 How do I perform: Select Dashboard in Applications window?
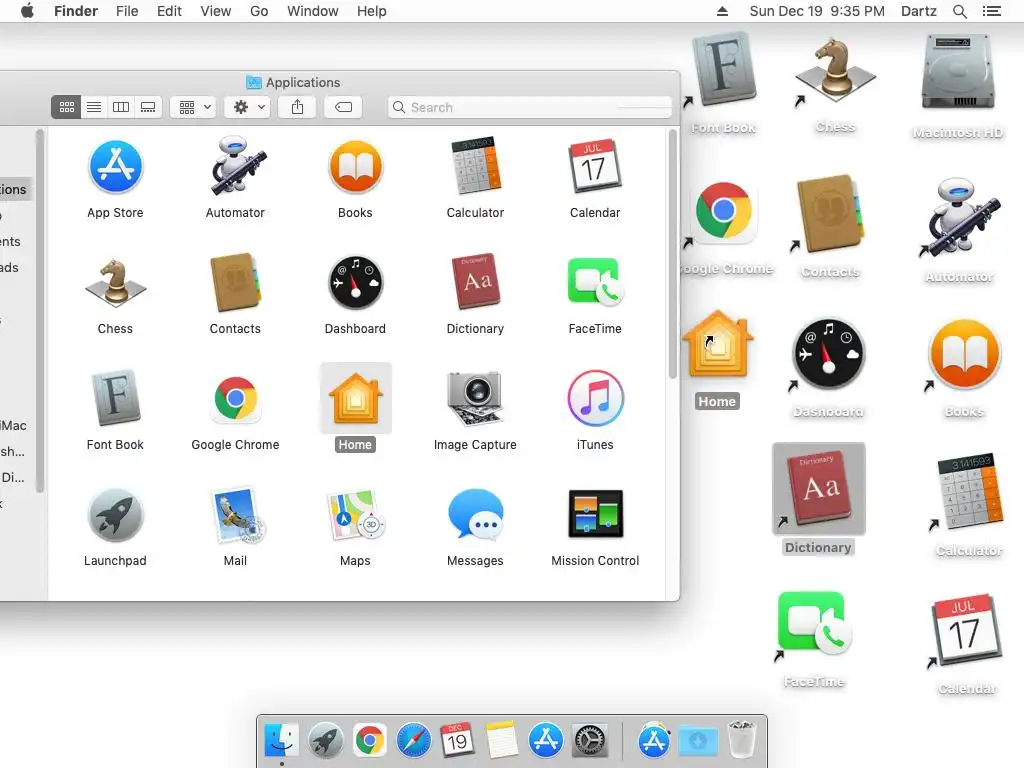pyautogui.click(x=355, y=283)
